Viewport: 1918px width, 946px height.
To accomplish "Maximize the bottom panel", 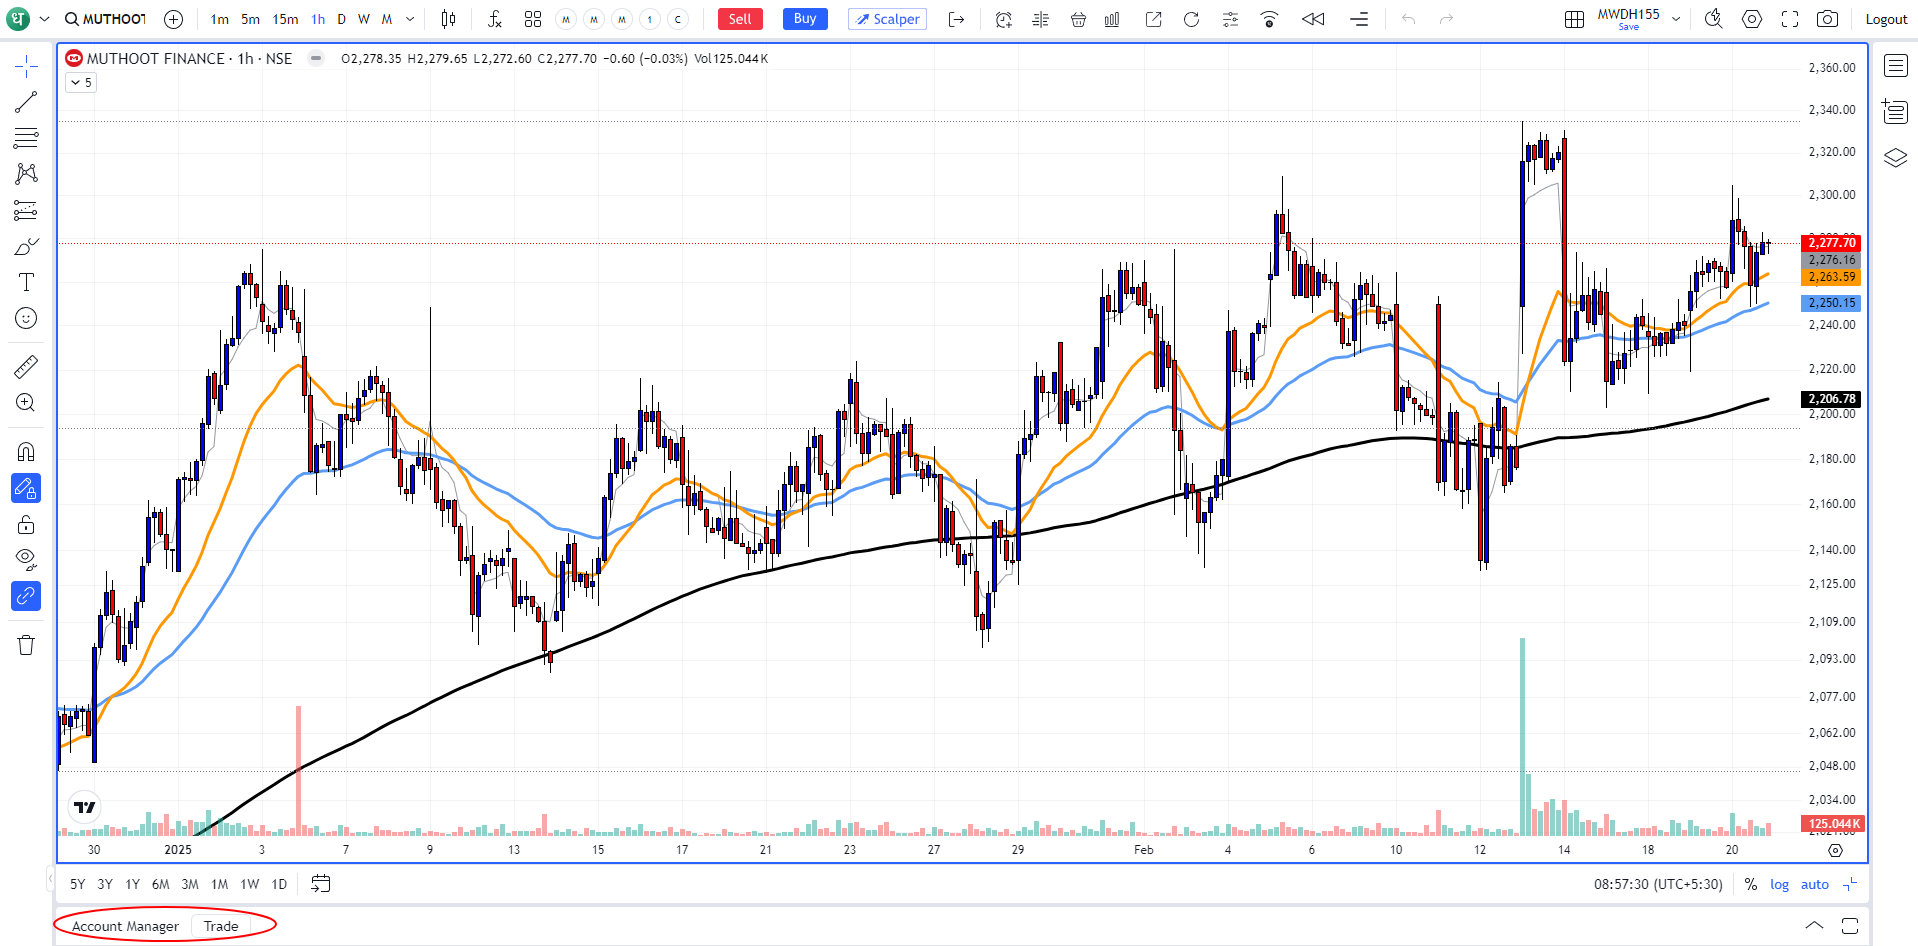I will pyautogui.click(x=1850, y=925).
